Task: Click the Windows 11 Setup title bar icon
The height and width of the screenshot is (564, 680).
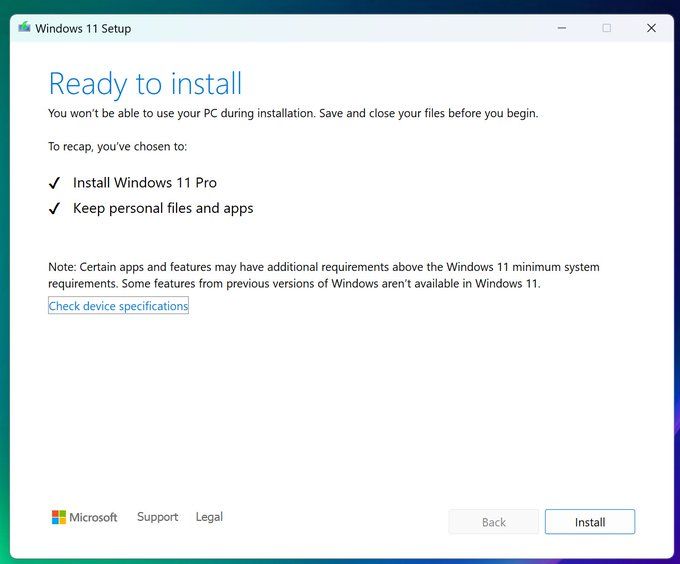Action: tap(24, 28)
